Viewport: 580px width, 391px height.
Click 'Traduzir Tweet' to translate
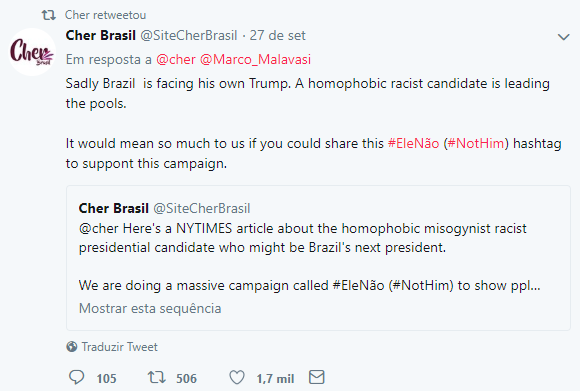click(119, 347)
